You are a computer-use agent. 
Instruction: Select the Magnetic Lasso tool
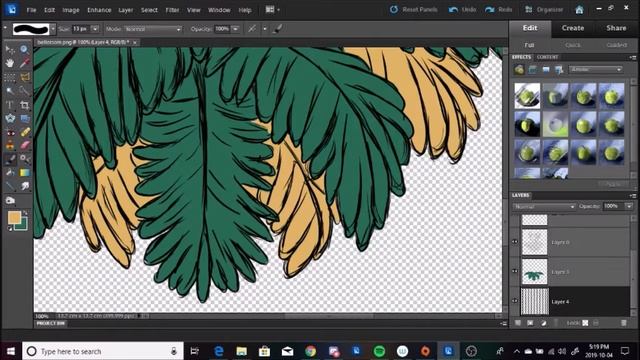[x=24, y=77]
